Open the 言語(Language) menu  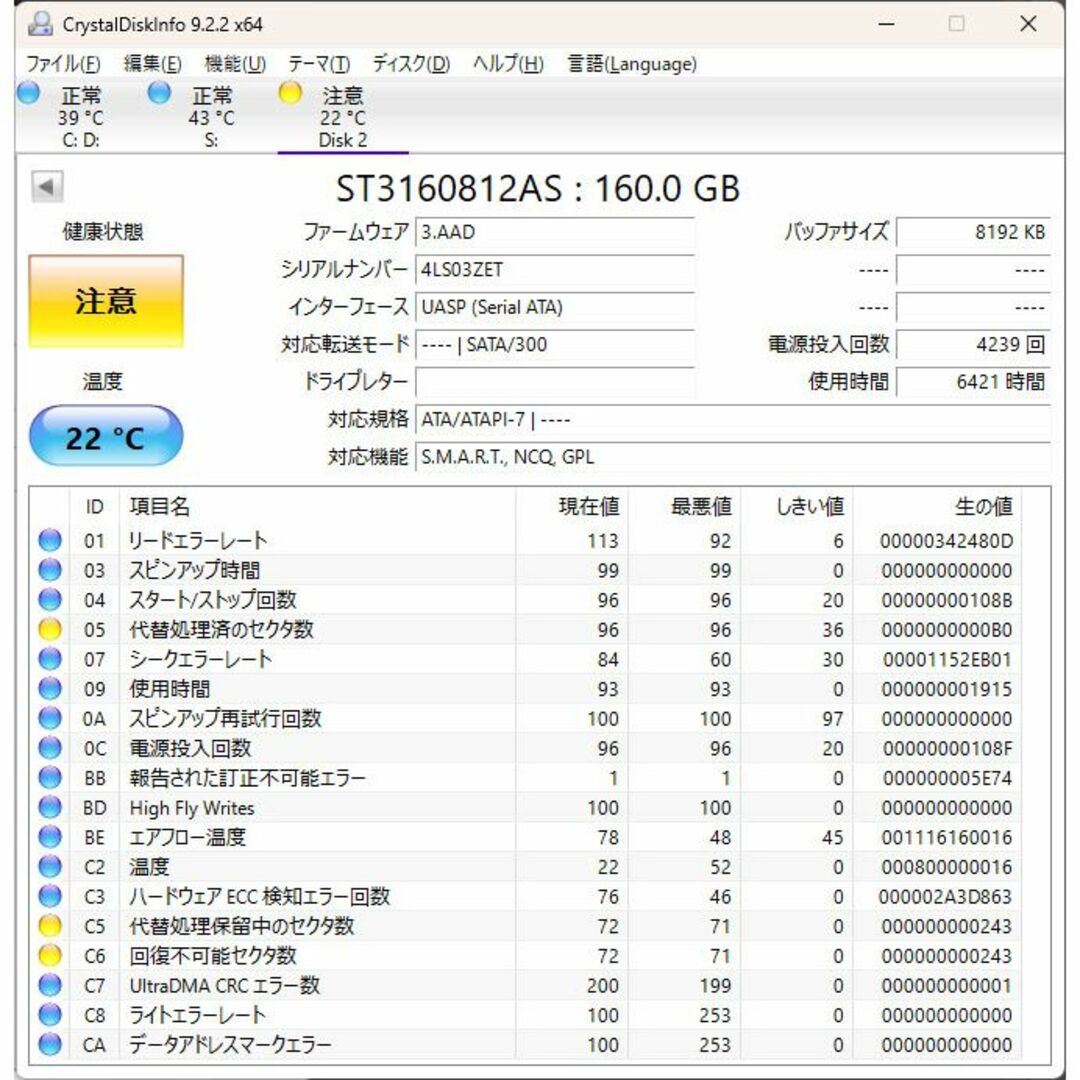(x=632, y=64)
